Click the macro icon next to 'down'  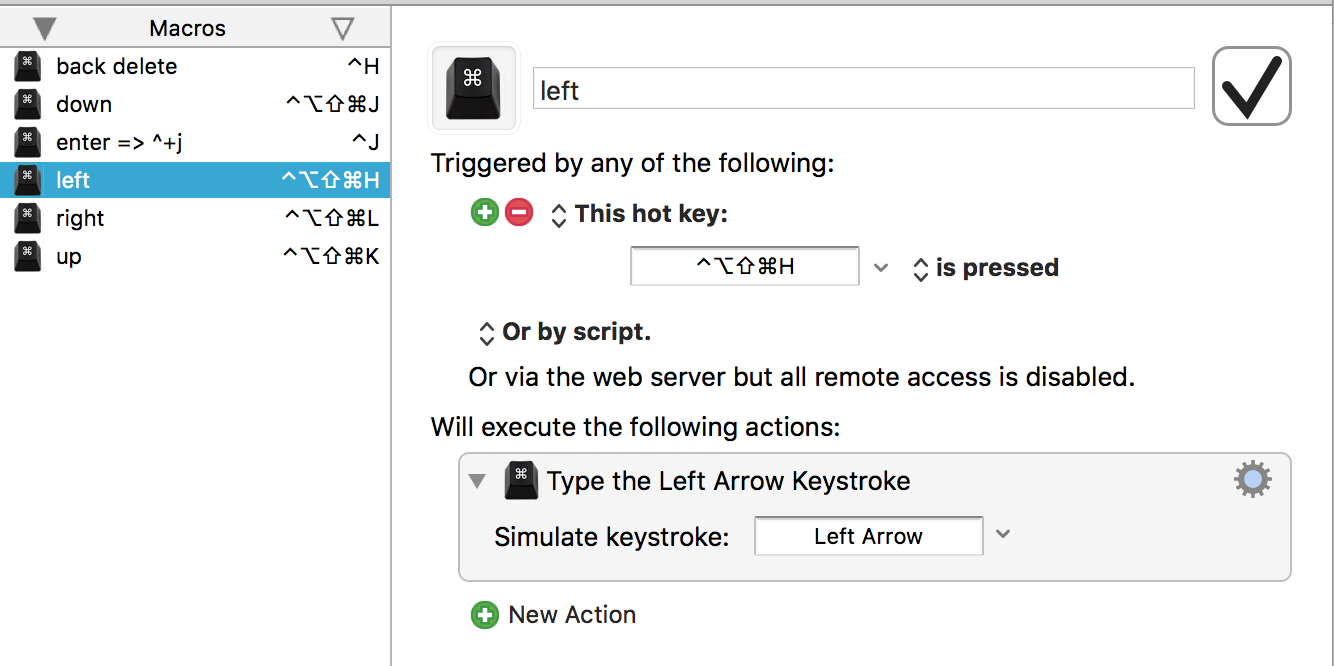pyautogui.click(x=24, y=104)
